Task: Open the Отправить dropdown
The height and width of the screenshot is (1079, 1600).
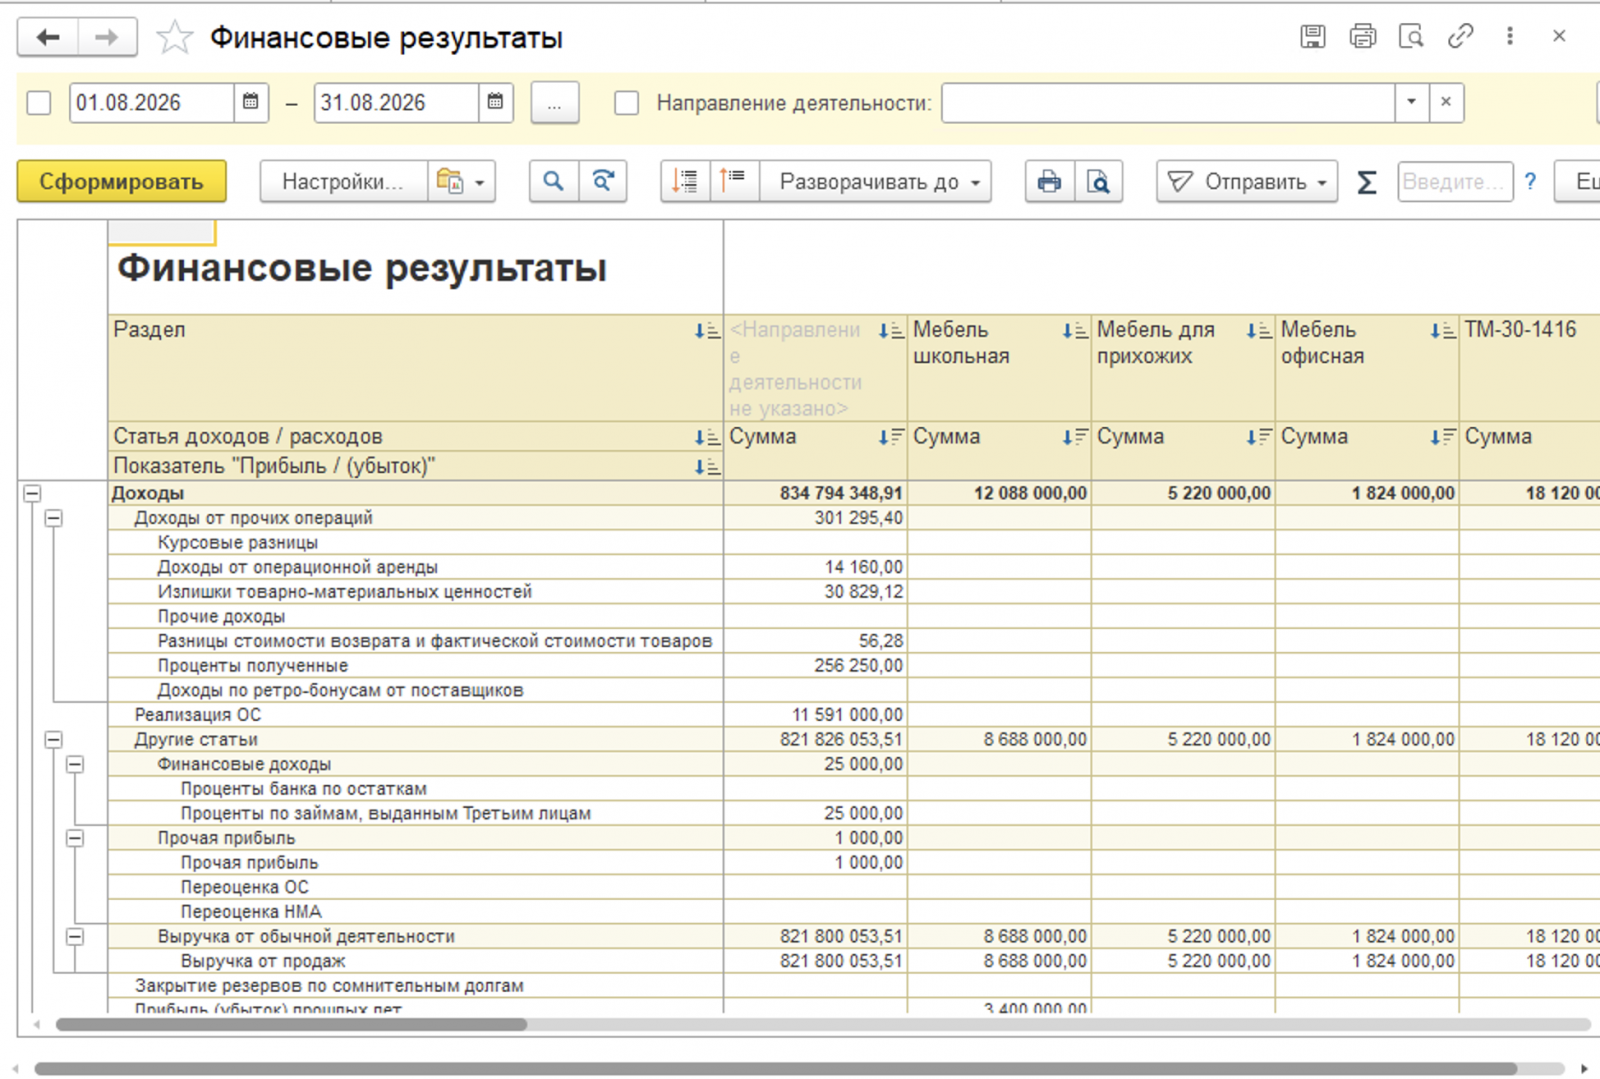Action: [x=1247, y=181]
